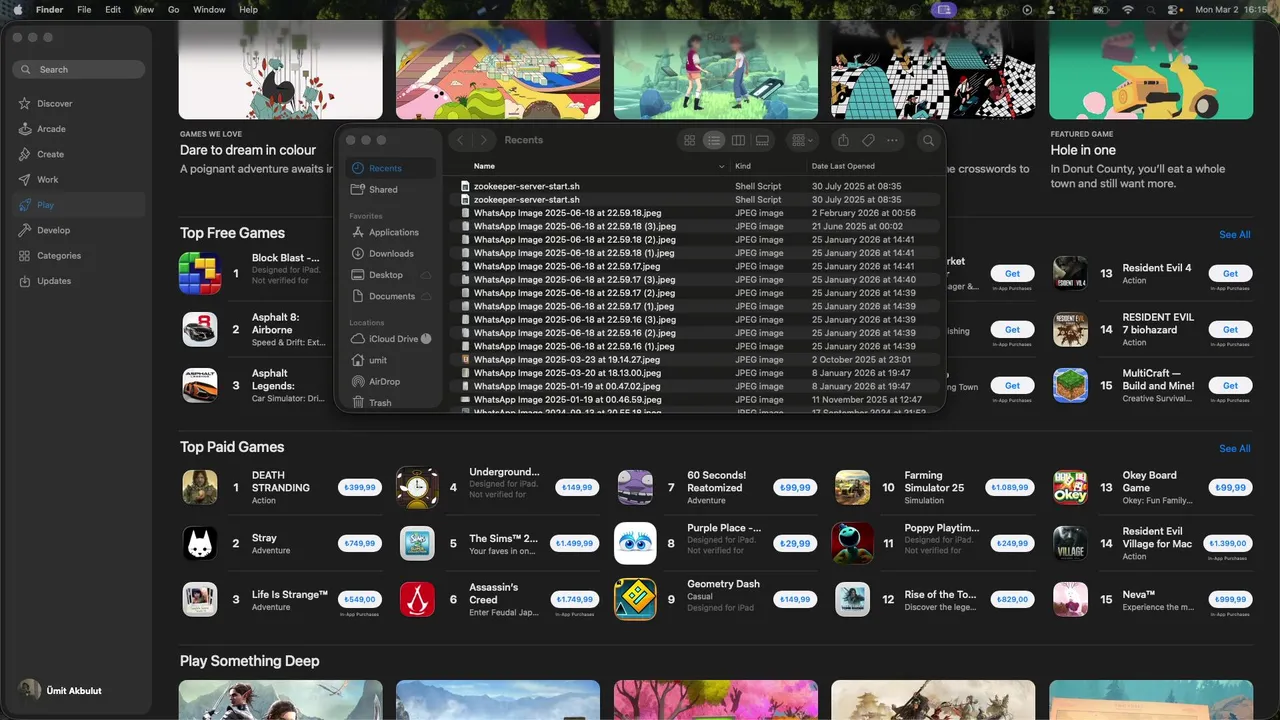The image size is (1280, 720).
Task: Open the File menu
Action: click(84, 9)
